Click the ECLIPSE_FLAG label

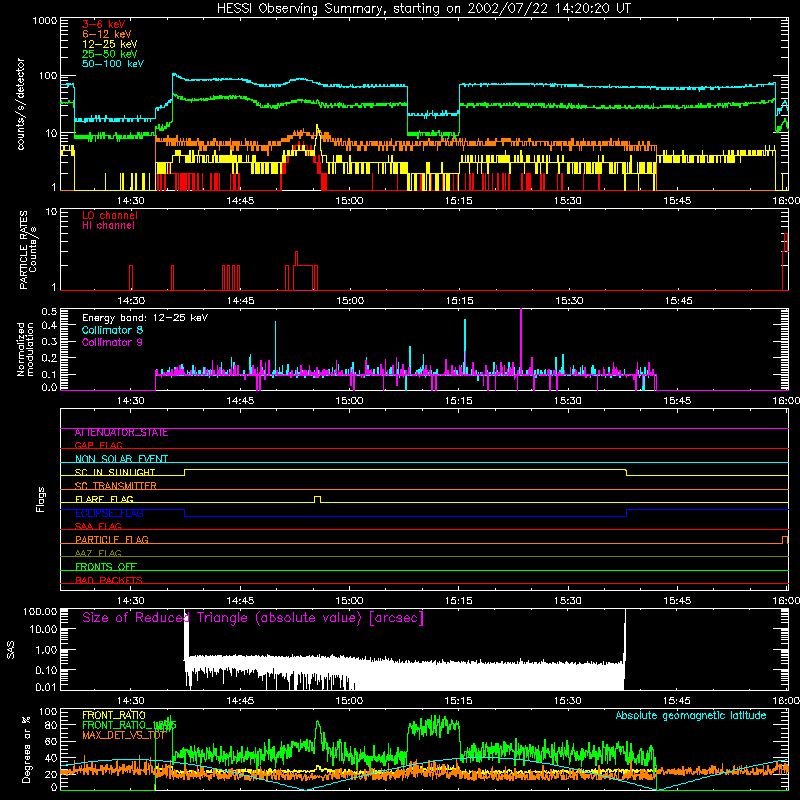(x=109, y=513)
